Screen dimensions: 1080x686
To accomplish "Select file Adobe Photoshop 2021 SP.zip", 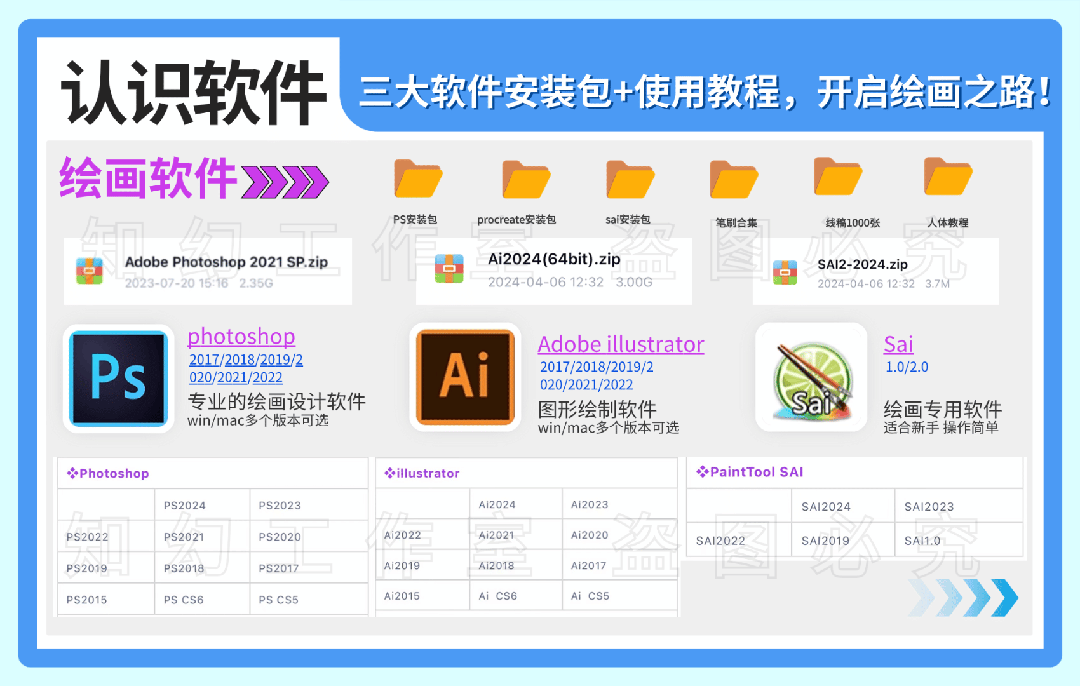I will 207,271.
